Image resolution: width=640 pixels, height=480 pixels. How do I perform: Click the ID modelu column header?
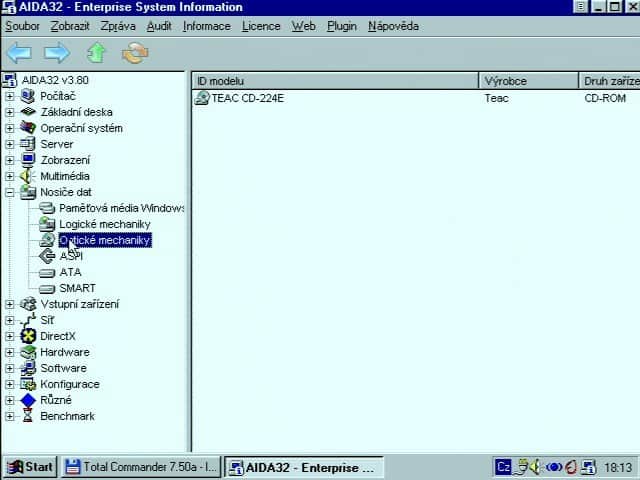click(335, 81)
